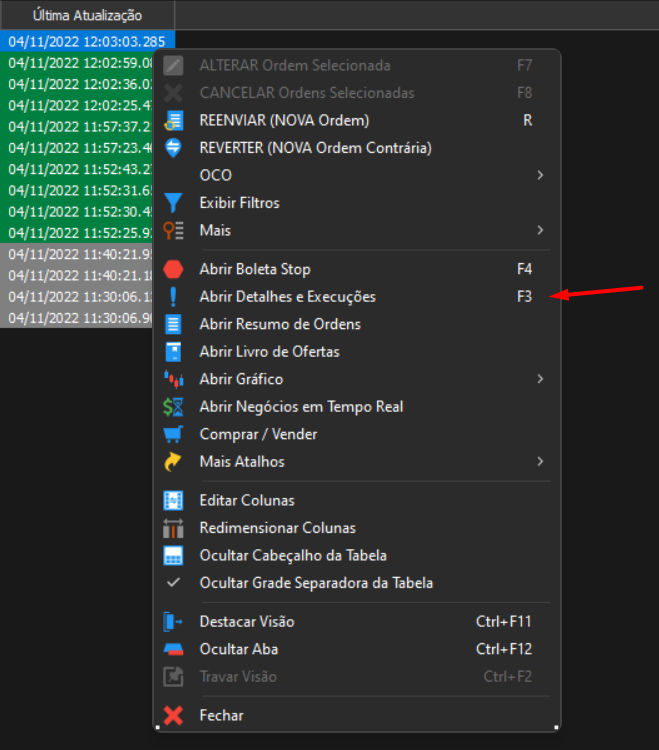Click the Redimensionar Colunas icon
The image size is (659, 750).
click(173, 528)
